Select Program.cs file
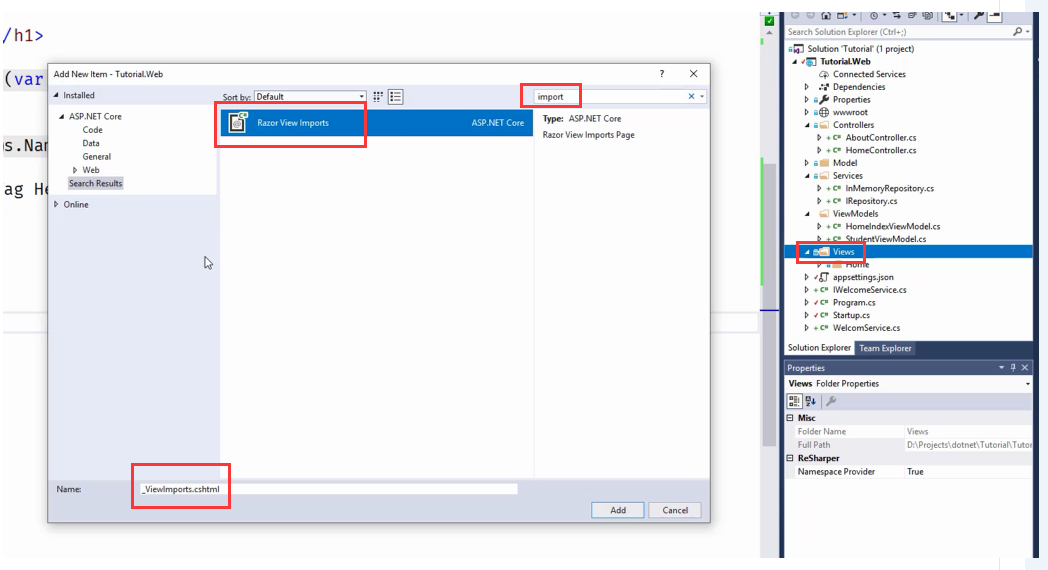This screenshot has width=1048, height=570. (x=854, y=303)
